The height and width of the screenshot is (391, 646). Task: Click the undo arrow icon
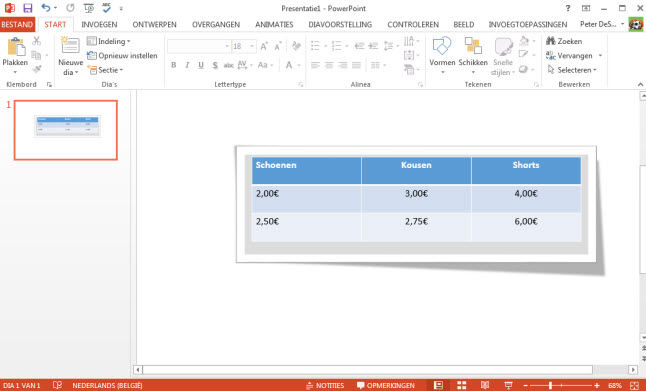tap(46, 8)
